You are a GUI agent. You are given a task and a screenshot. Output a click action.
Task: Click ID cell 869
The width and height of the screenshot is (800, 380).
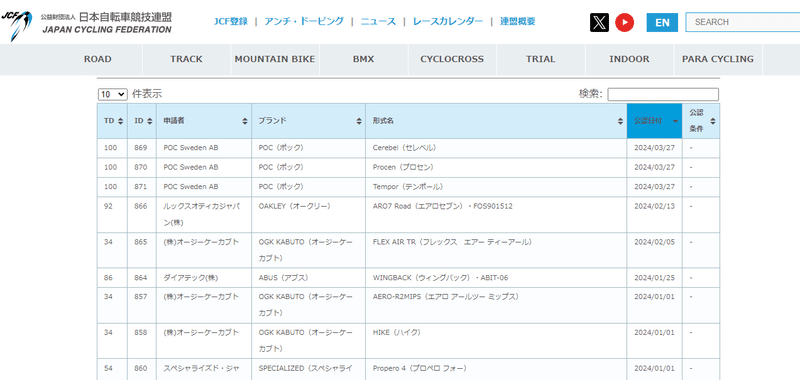142,148
